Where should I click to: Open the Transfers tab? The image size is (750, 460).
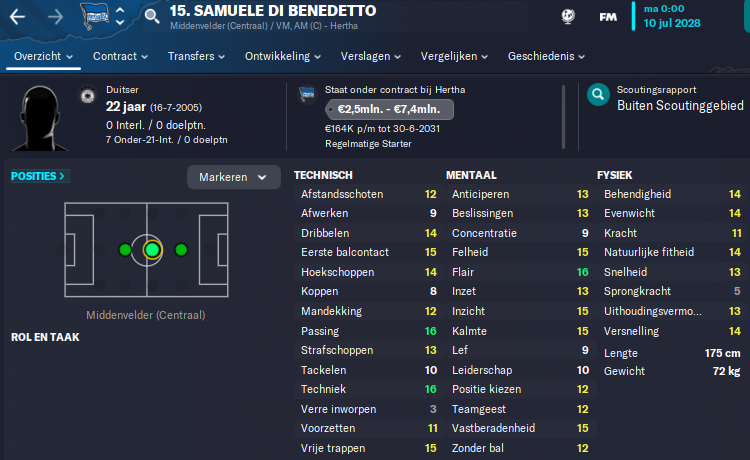coord(196,56)
